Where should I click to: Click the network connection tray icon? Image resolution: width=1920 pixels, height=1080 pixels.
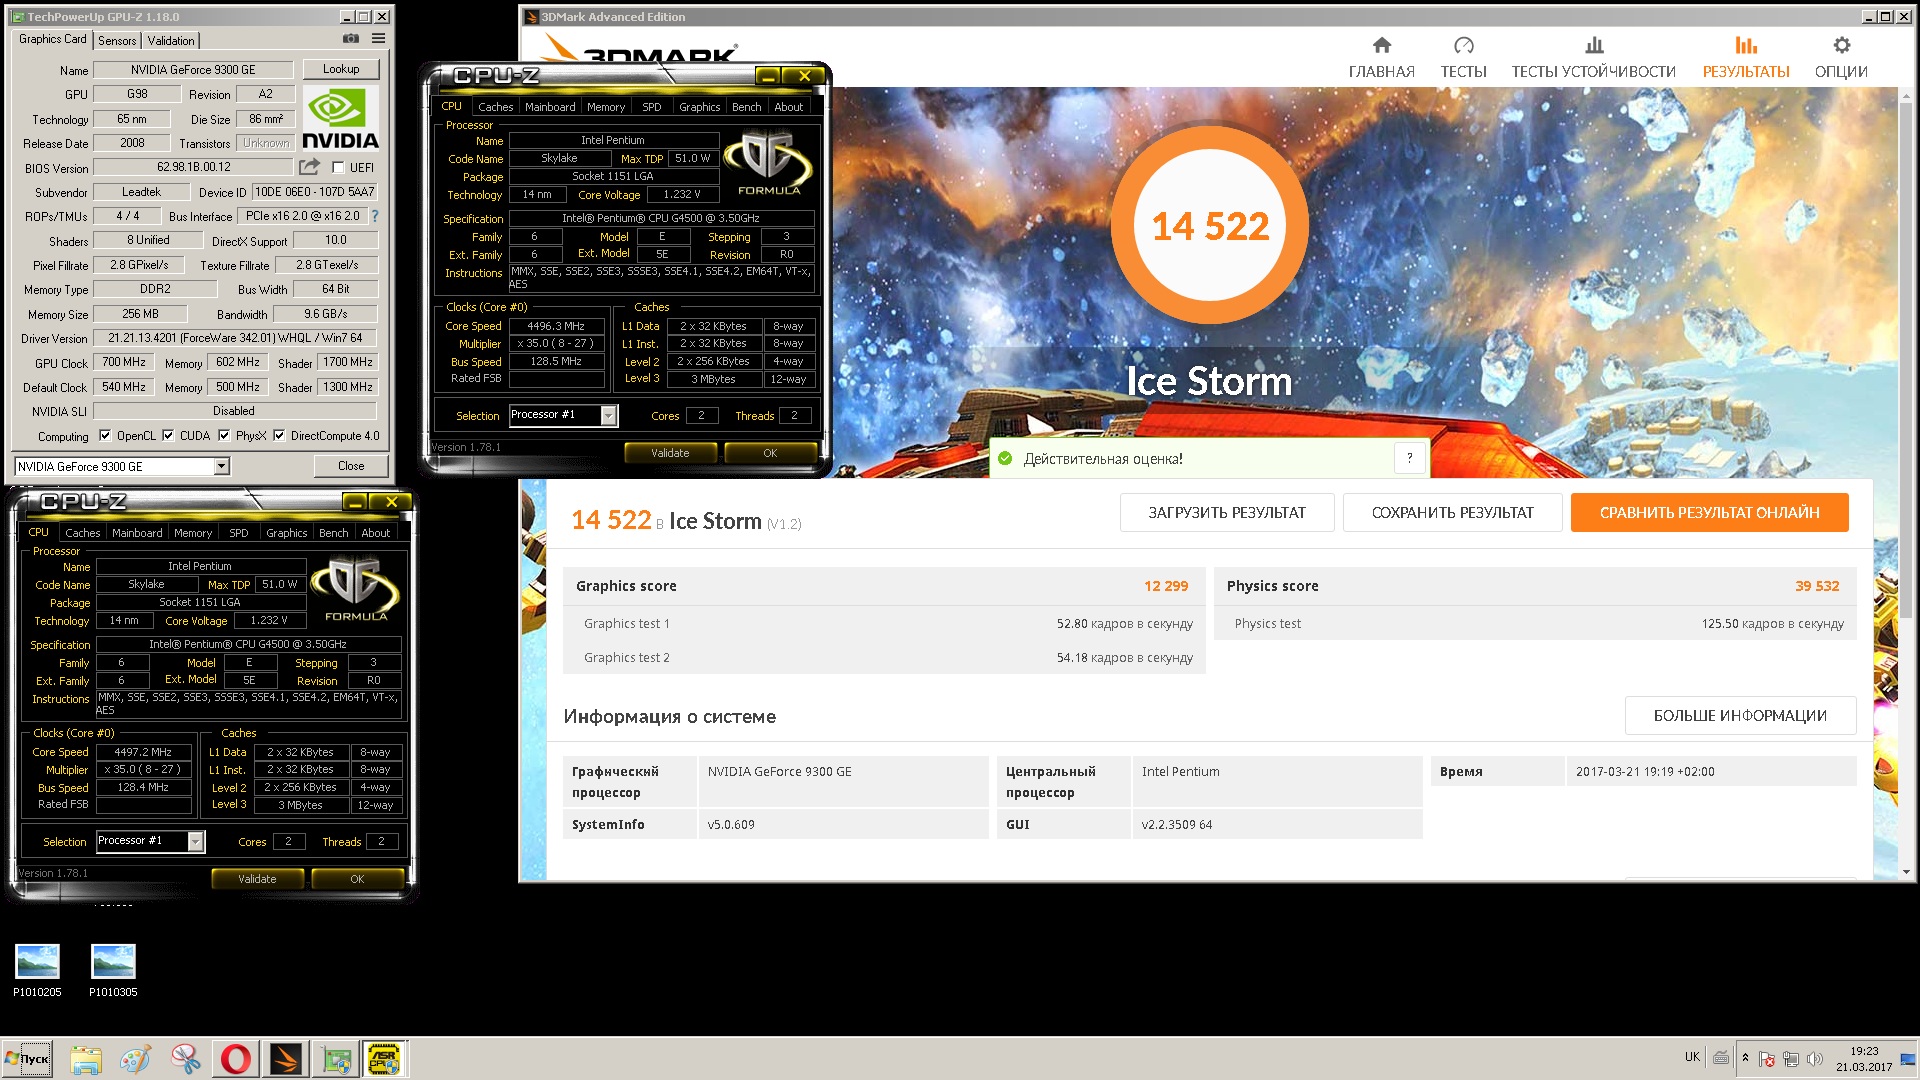pyautogui.click(x=1790, y=1058)
